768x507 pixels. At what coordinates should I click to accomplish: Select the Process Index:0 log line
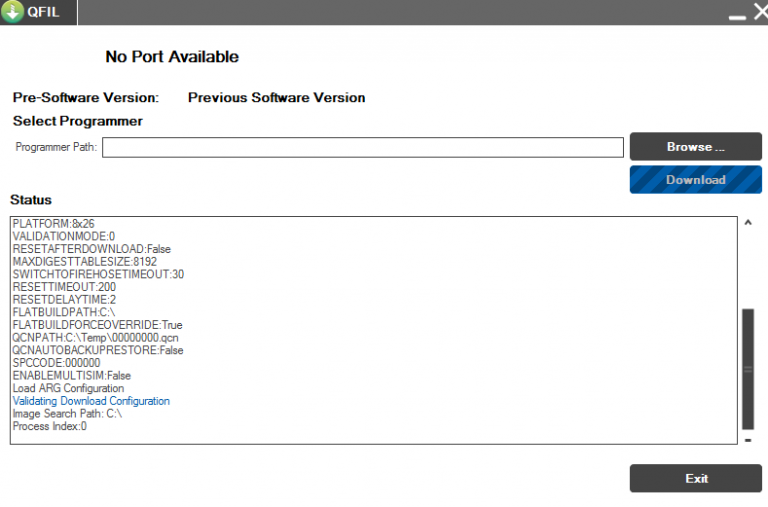click(x=49, y=426)
